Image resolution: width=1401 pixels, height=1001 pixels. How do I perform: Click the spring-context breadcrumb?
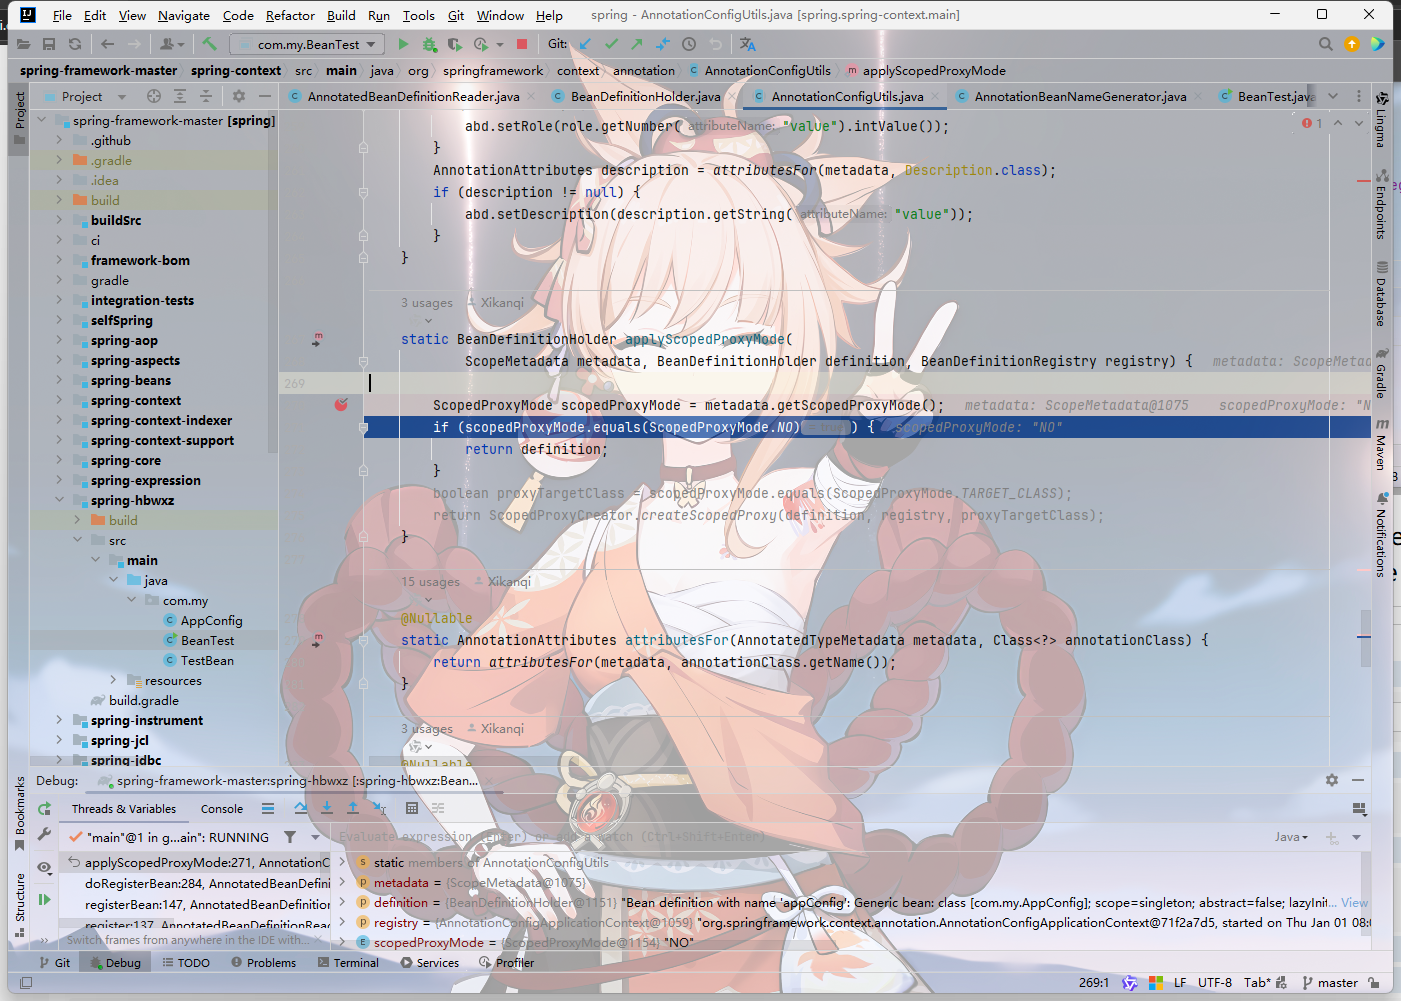[235, 70]
